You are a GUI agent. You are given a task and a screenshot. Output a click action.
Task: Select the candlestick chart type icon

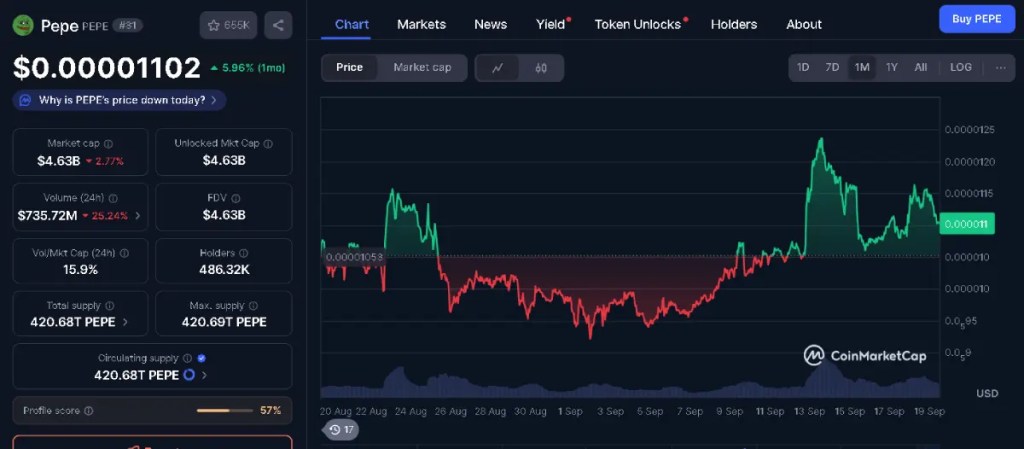pos(541,68)
